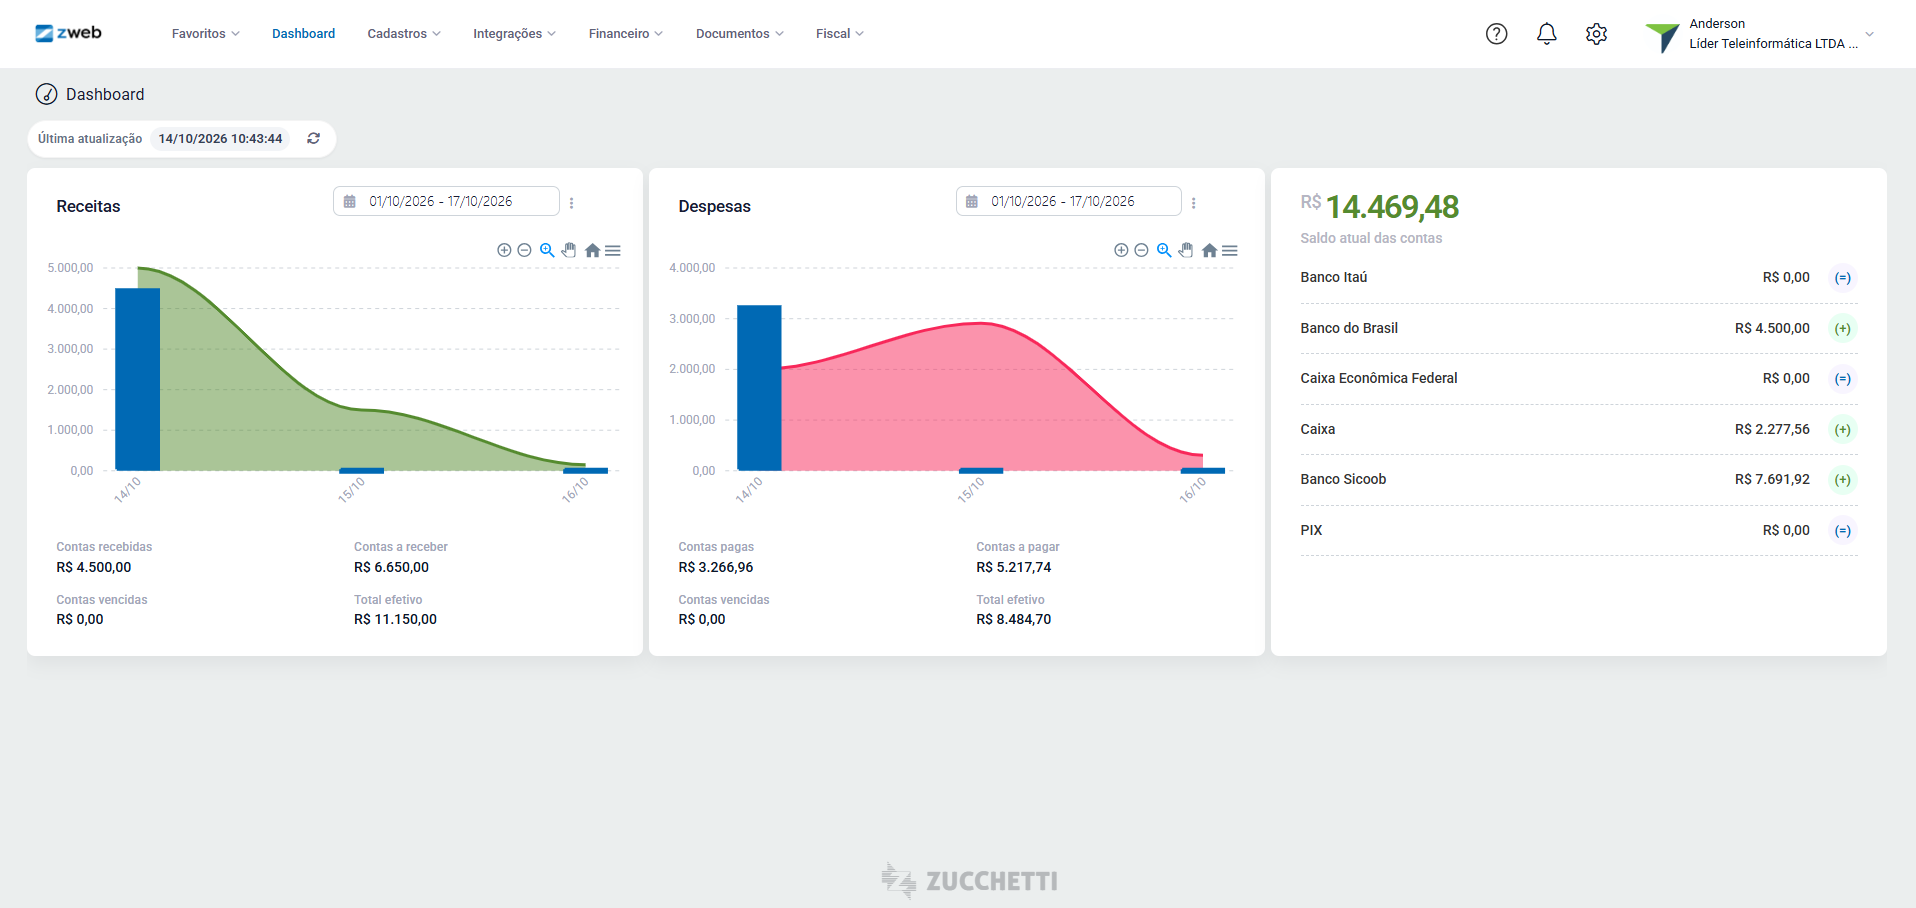Click the Contas a receber value R$ 6.650,00

coord(391,567)
